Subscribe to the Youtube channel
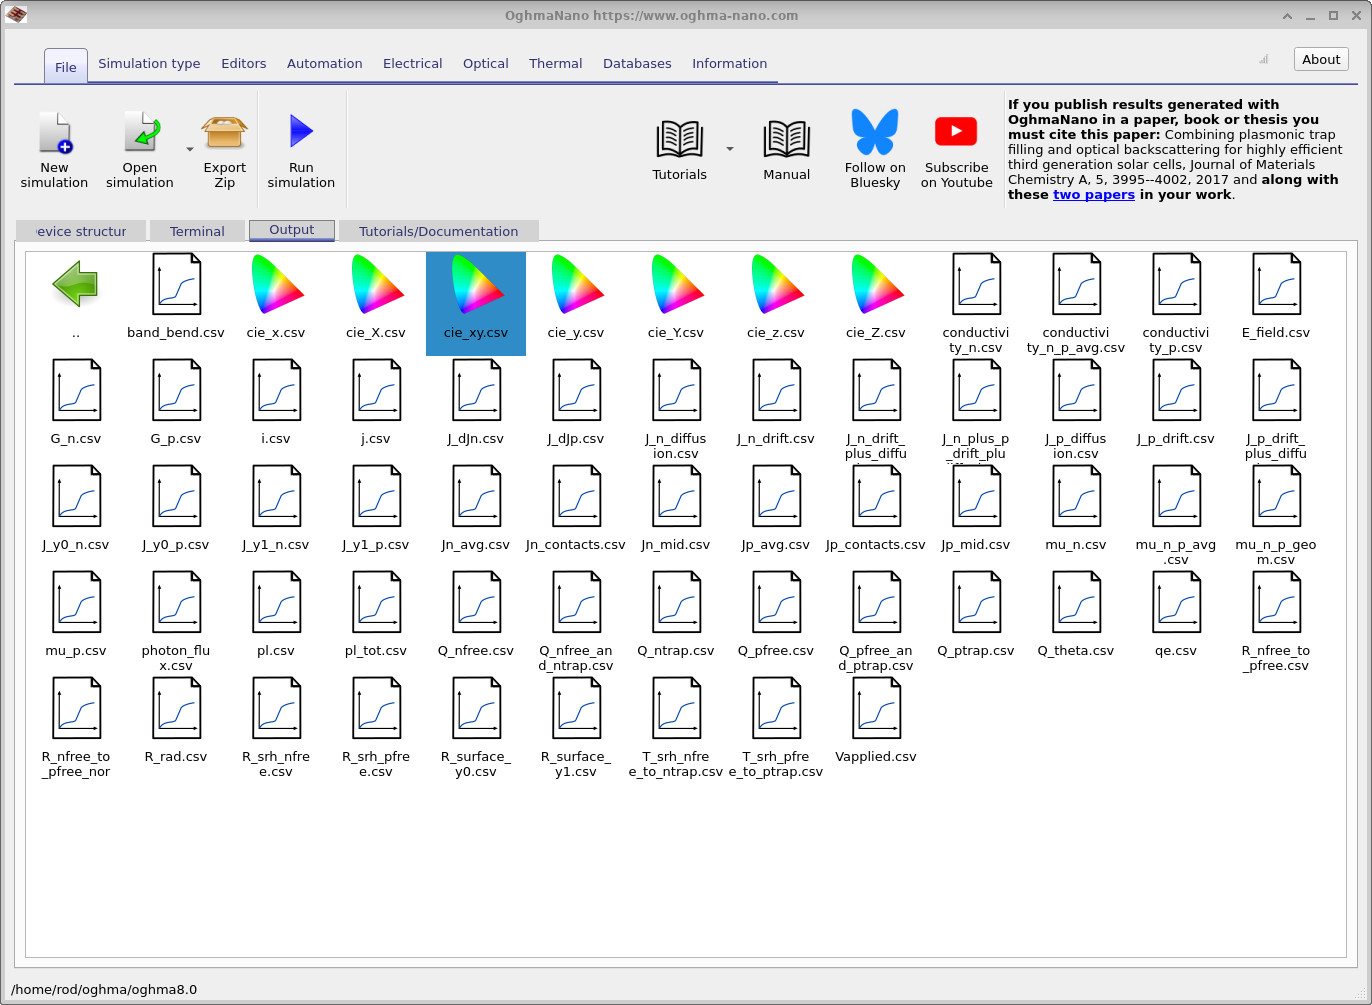Viewport: 1372px width, 1005px height. (x=956, y=148)
